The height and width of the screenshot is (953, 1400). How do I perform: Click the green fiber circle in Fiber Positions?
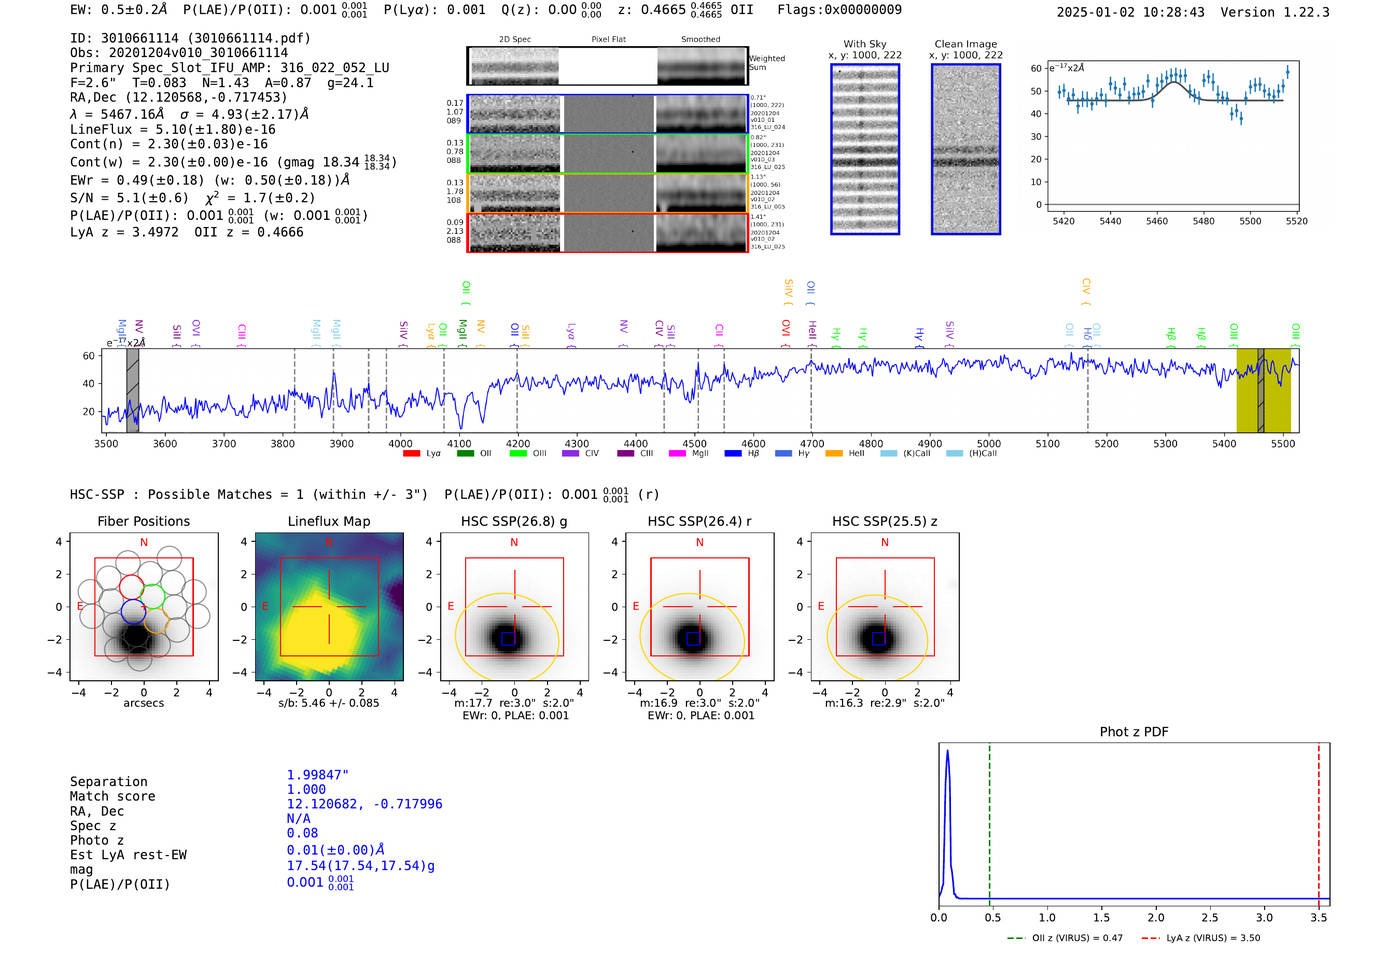pyautogui.click(x=152, y=597)
